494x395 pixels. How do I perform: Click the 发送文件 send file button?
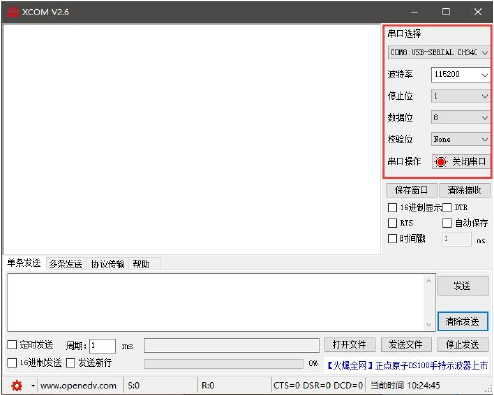tap(406, 345)
